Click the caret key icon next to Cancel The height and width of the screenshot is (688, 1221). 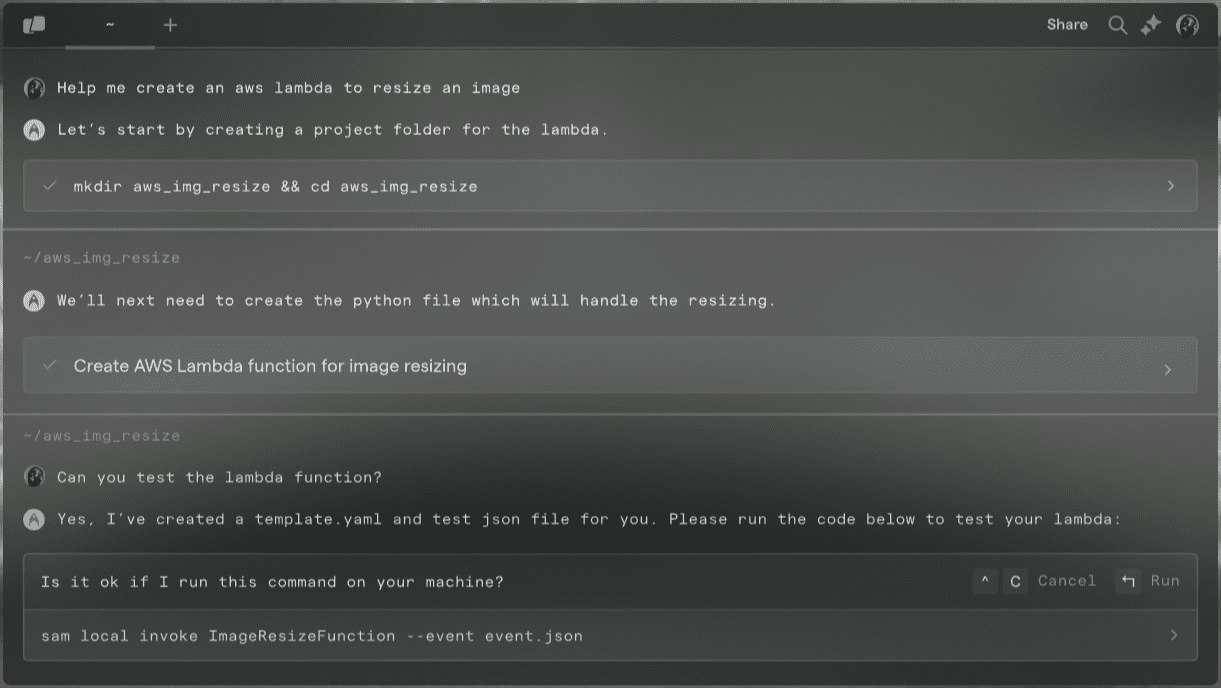pyautogui.click(x=985, y=581)
